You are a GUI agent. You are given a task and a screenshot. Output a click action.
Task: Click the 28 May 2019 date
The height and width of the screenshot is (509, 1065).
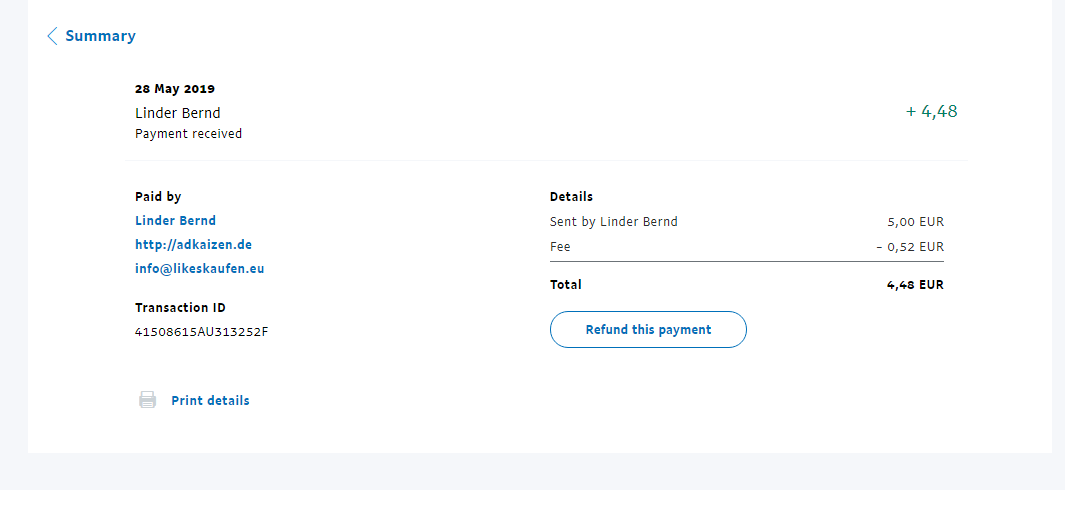[x=175, y=89]
